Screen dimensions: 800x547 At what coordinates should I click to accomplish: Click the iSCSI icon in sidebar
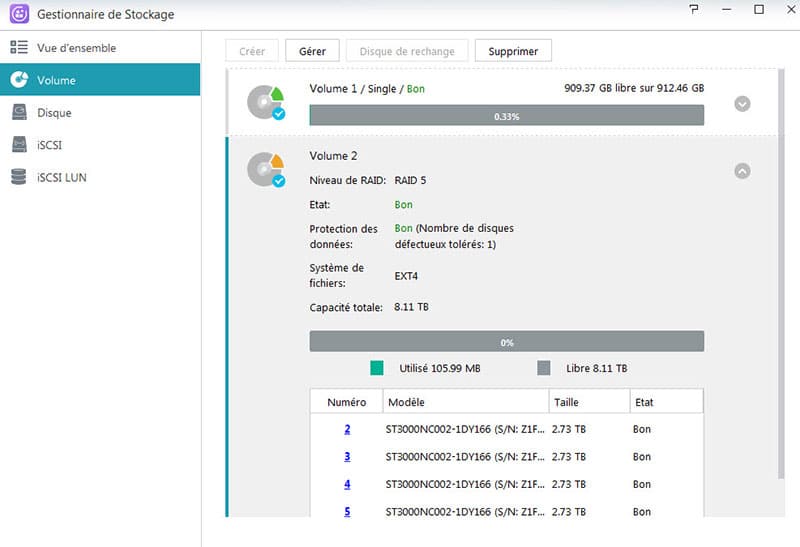[x=18, y=145]
